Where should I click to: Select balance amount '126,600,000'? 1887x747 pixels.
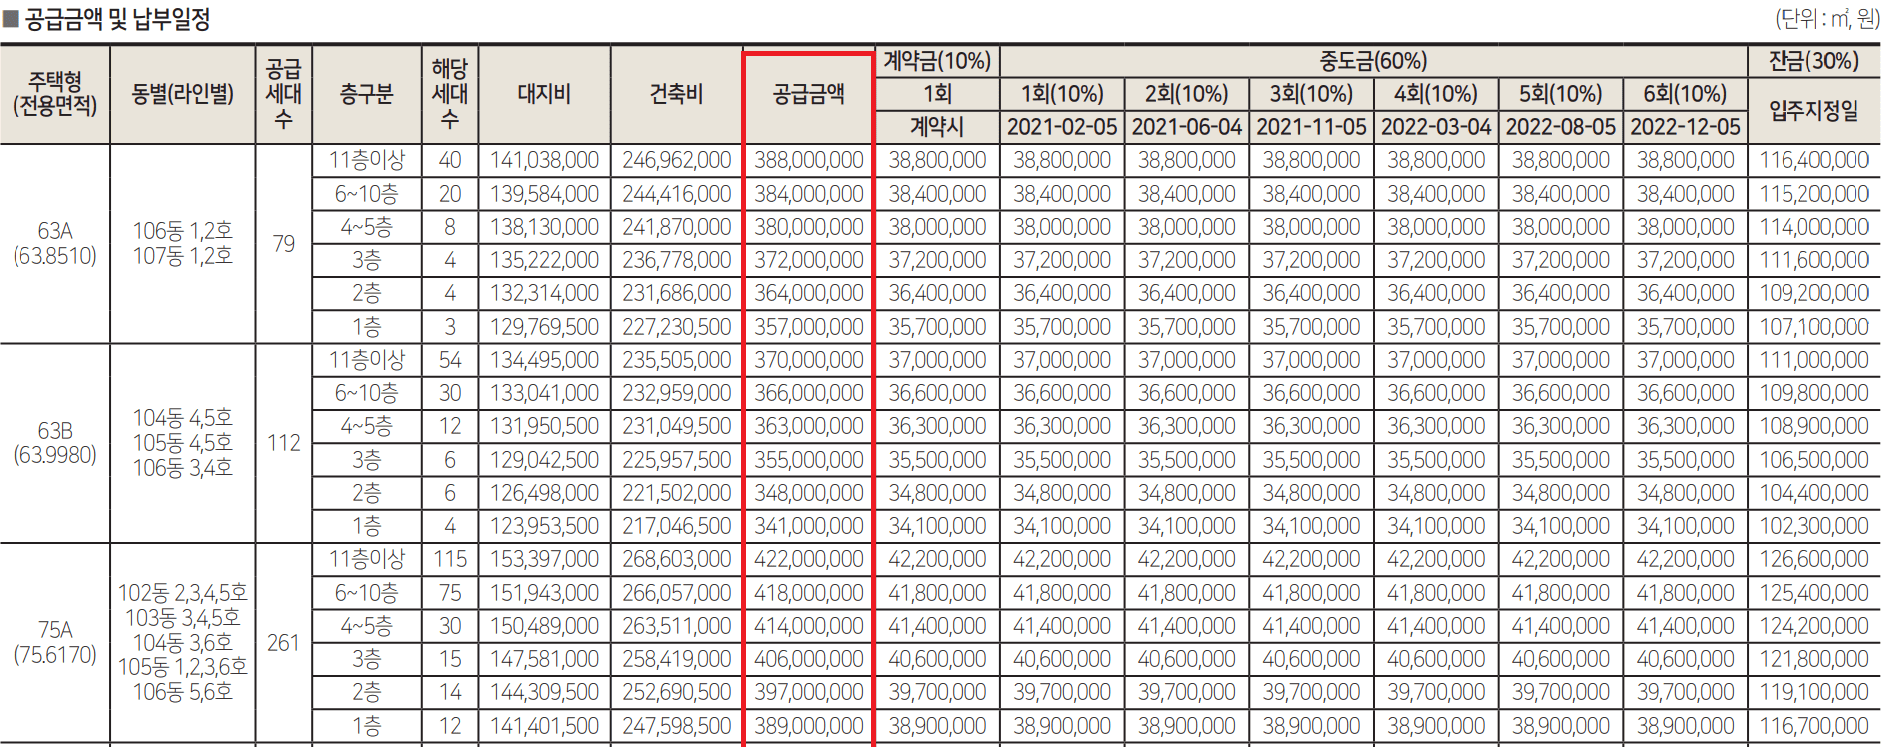tap(1814, 559)
